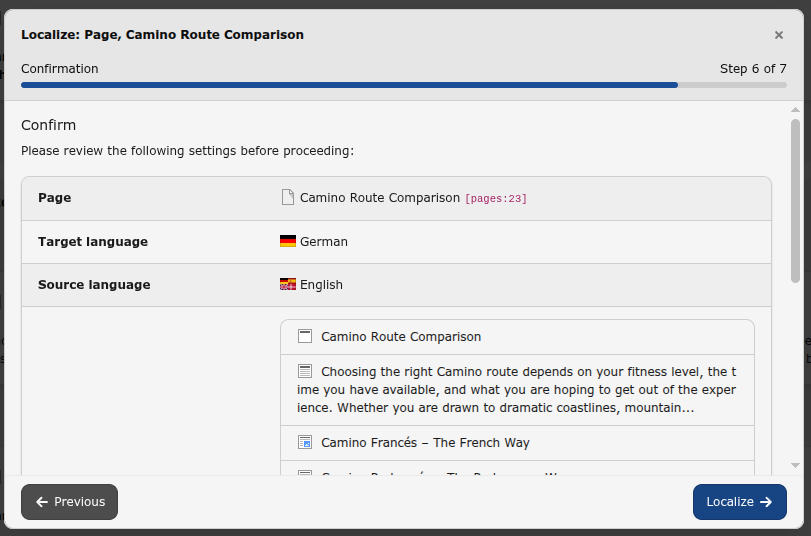This screenshot has height=536, width=811.
Task: Click the header content icon for Camino Route Comparison
Action: click(305, 336)
